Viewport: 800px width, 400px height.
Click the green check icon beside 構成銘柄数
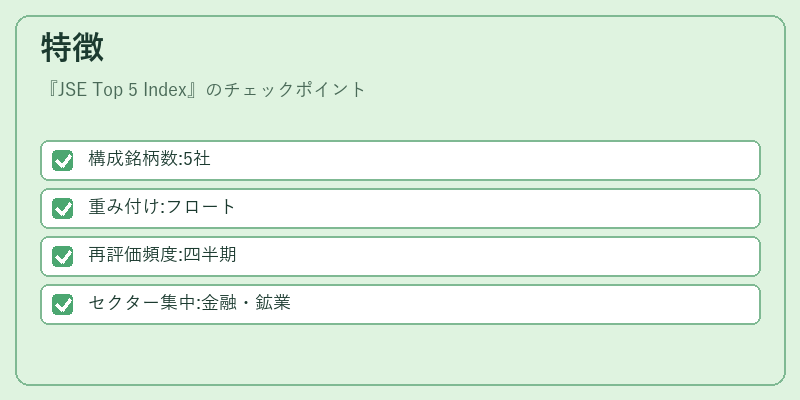[63, 160]
